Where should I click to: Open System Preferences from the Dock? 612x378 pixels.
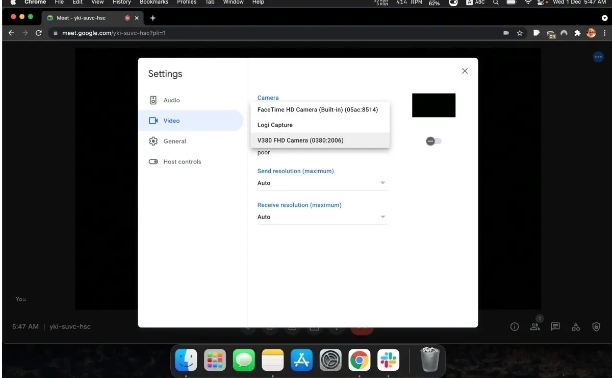pyautogui.click(x=330, y=360)
